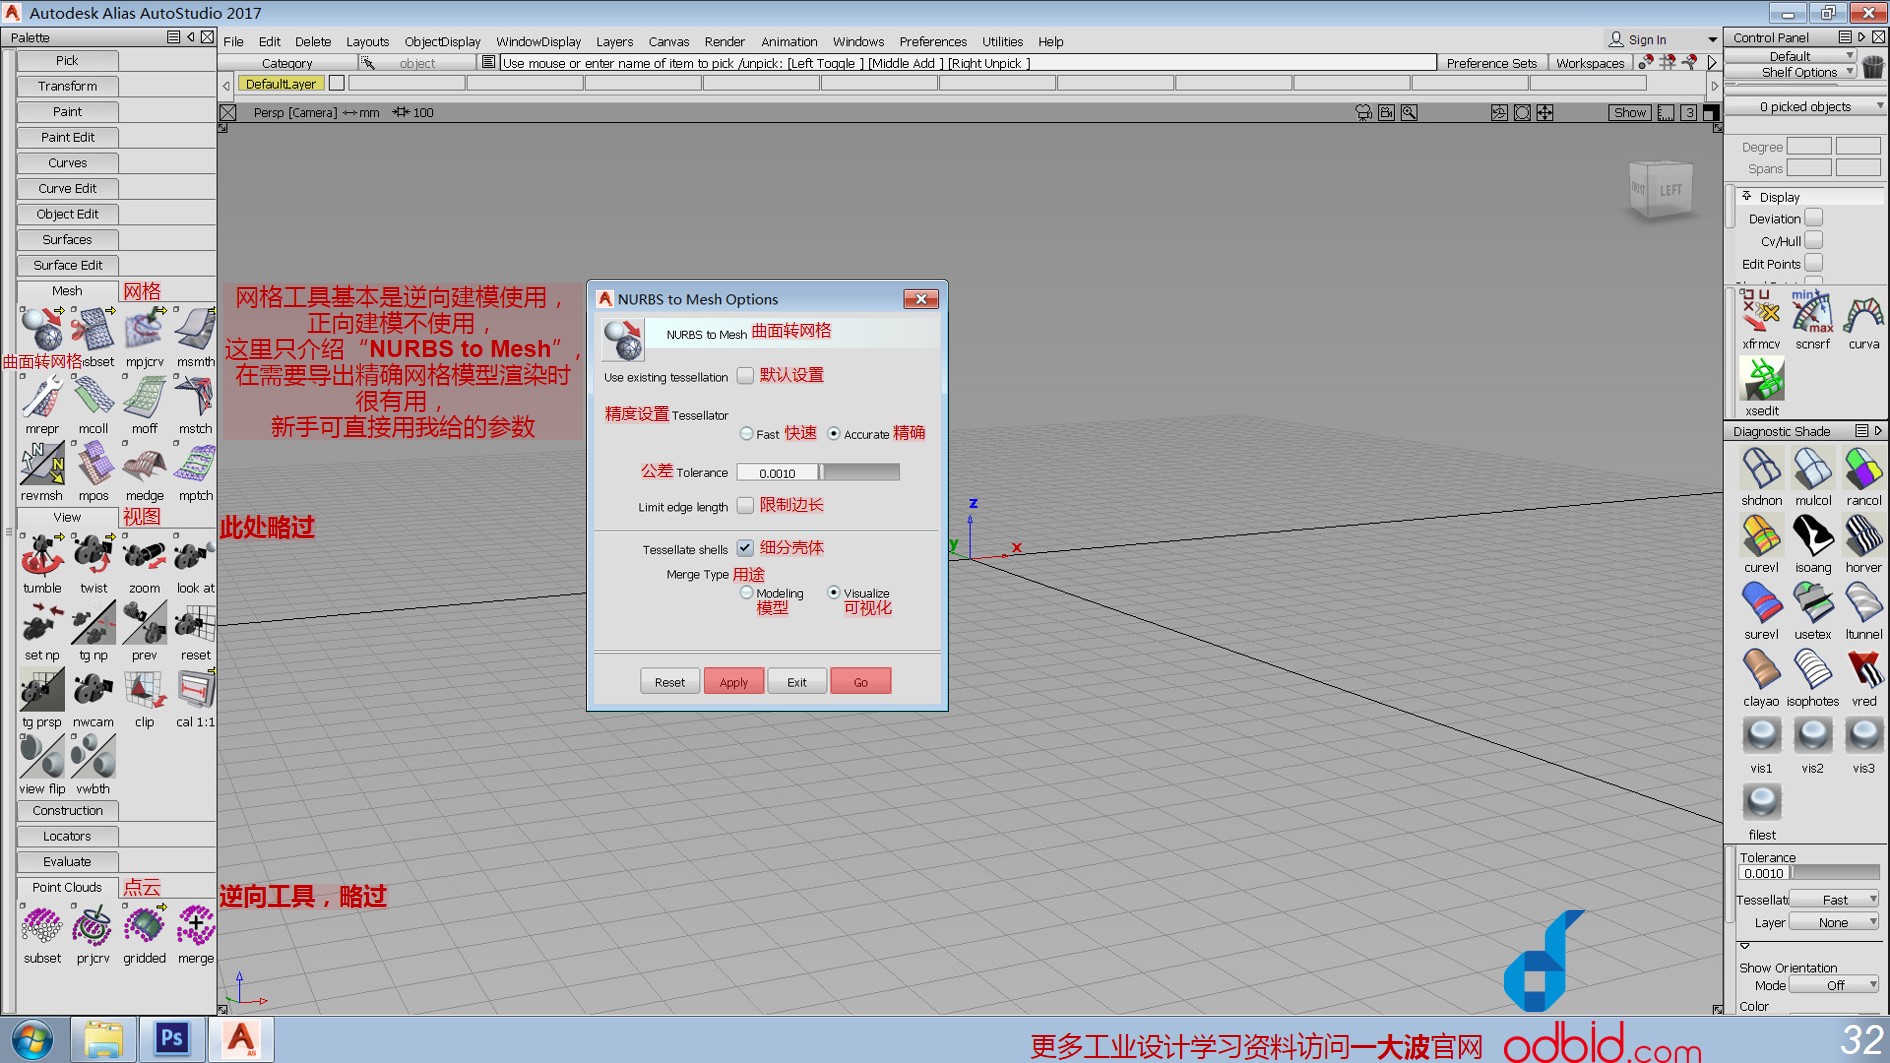Select the medge mesh edge tool
This screenshot has width=1890, height=1063.
pos(144,463)
